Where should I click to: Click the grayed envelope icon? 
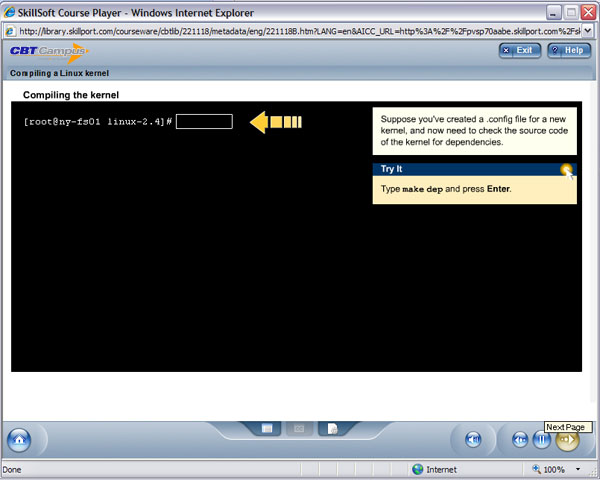299,428
